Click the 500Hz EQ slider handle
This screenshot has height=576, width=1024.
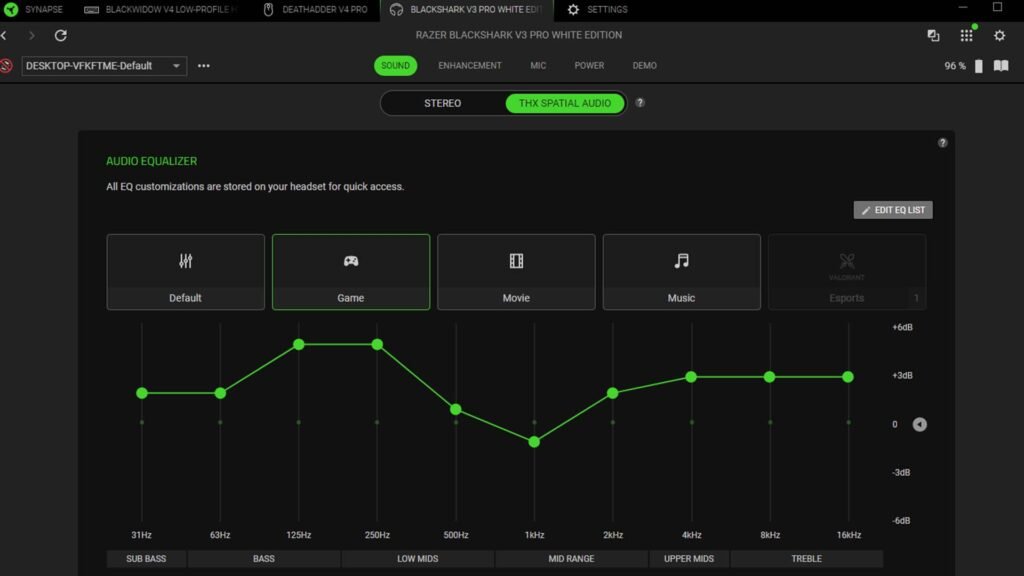pos(456,409)
